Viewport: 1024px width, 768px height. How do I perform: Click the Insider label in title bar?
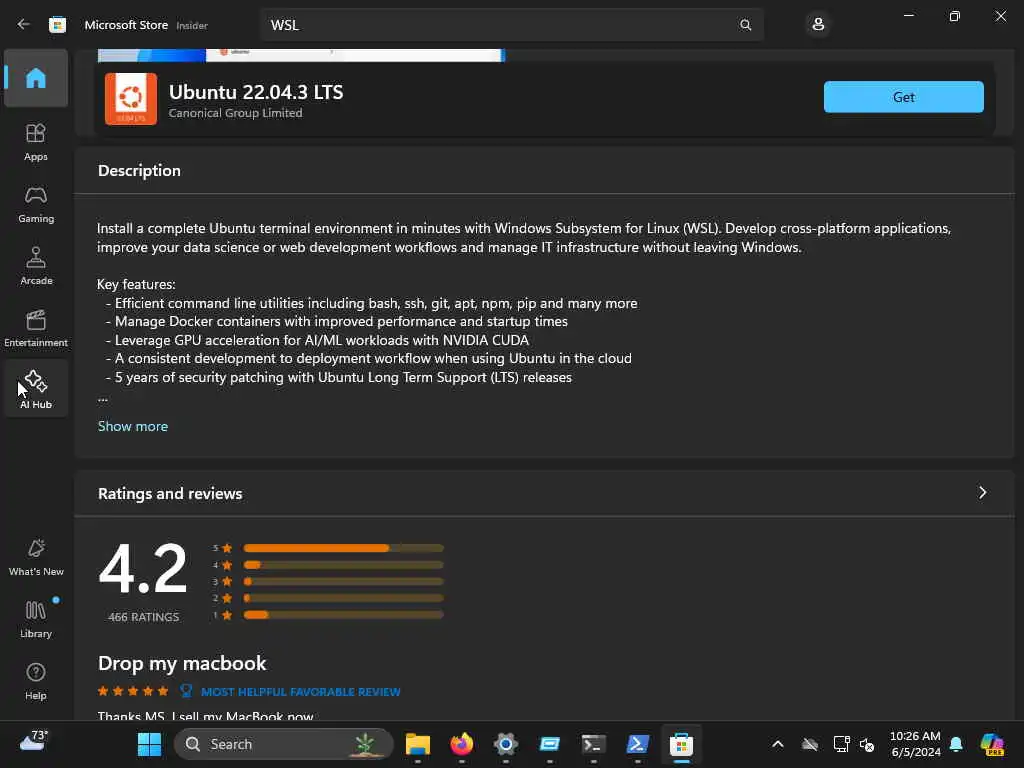click(192, 25)
